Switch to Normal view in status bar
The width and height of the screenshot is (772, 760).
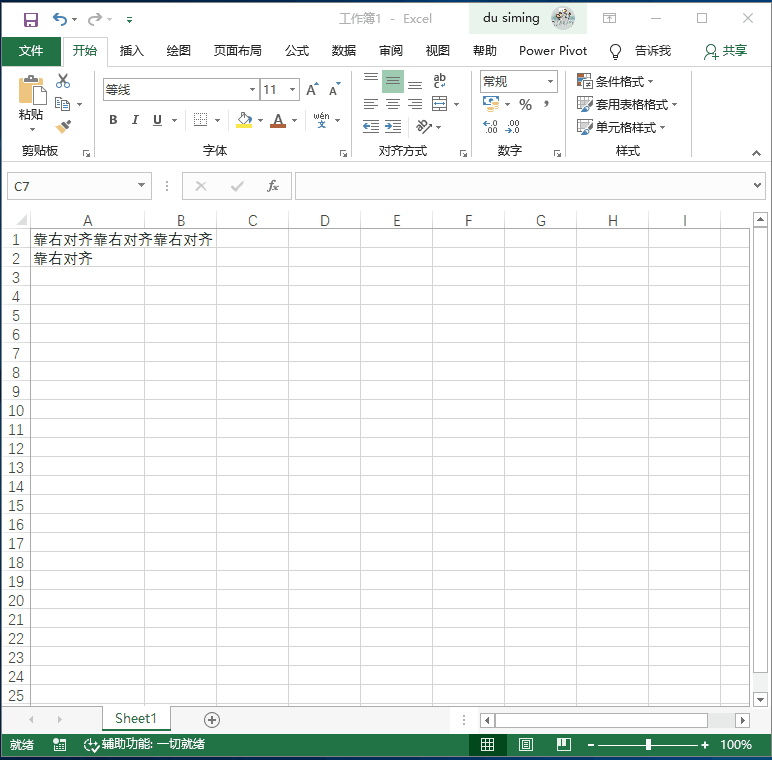tap(487, 745)
